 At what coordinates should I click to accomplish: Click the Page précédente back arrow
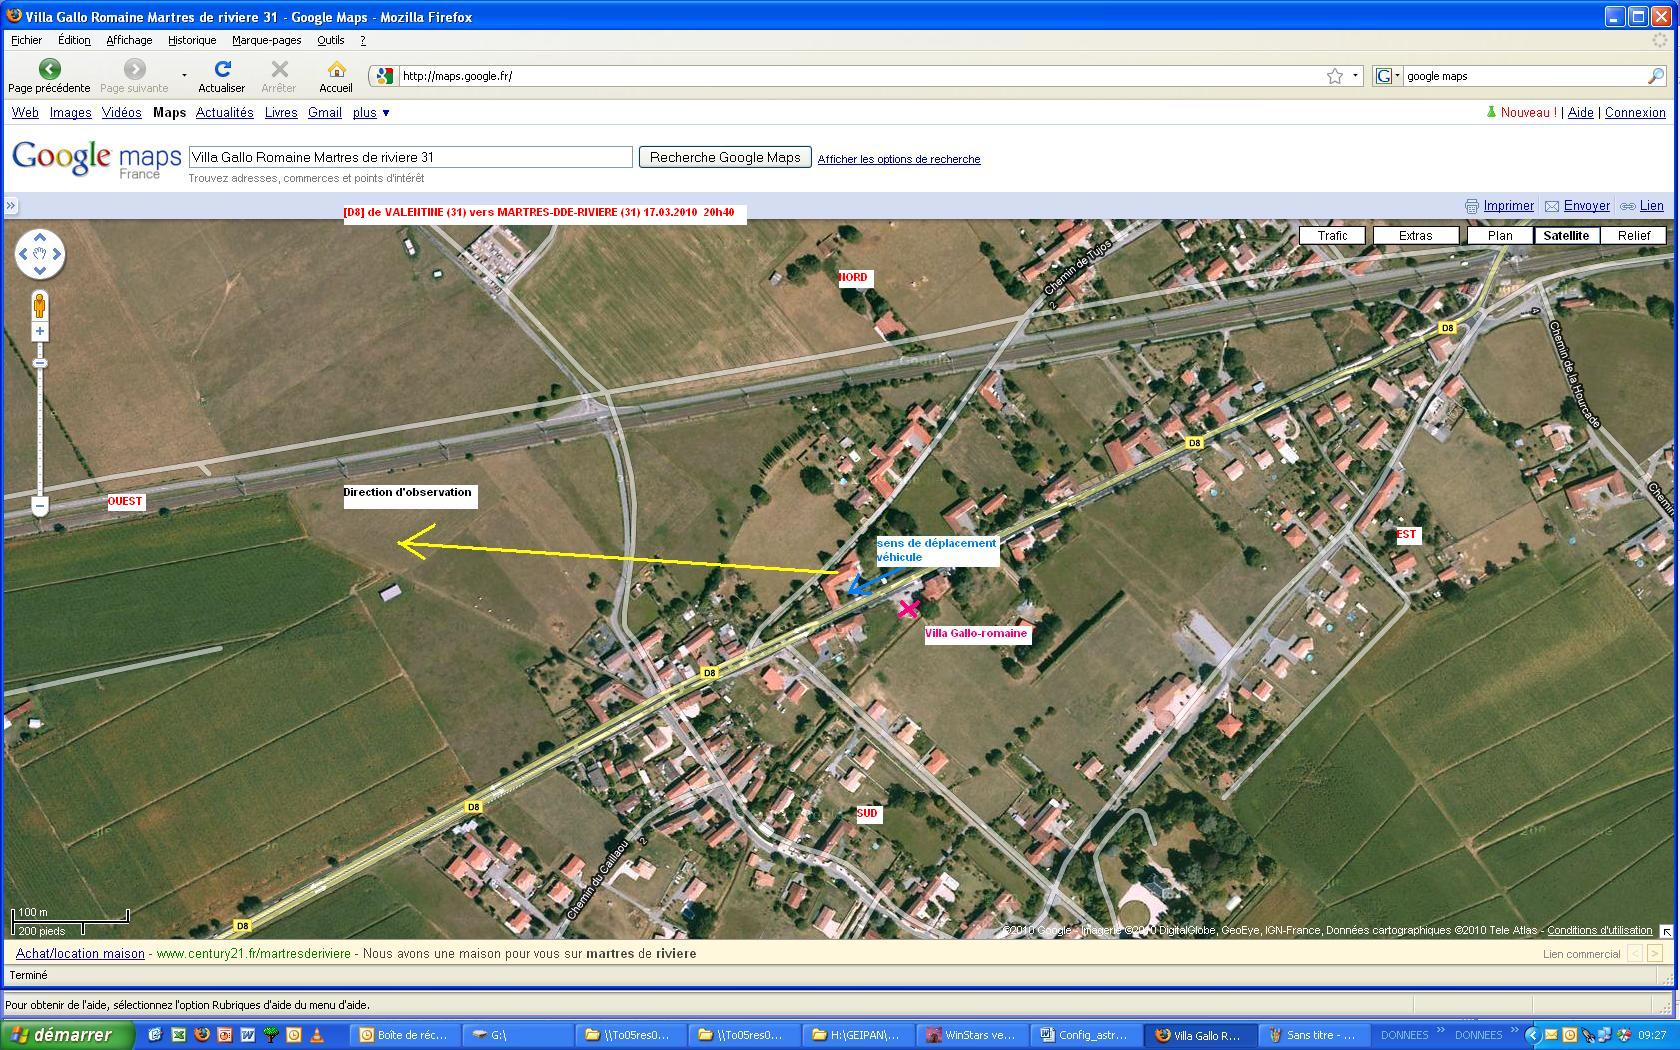point(49,70)
